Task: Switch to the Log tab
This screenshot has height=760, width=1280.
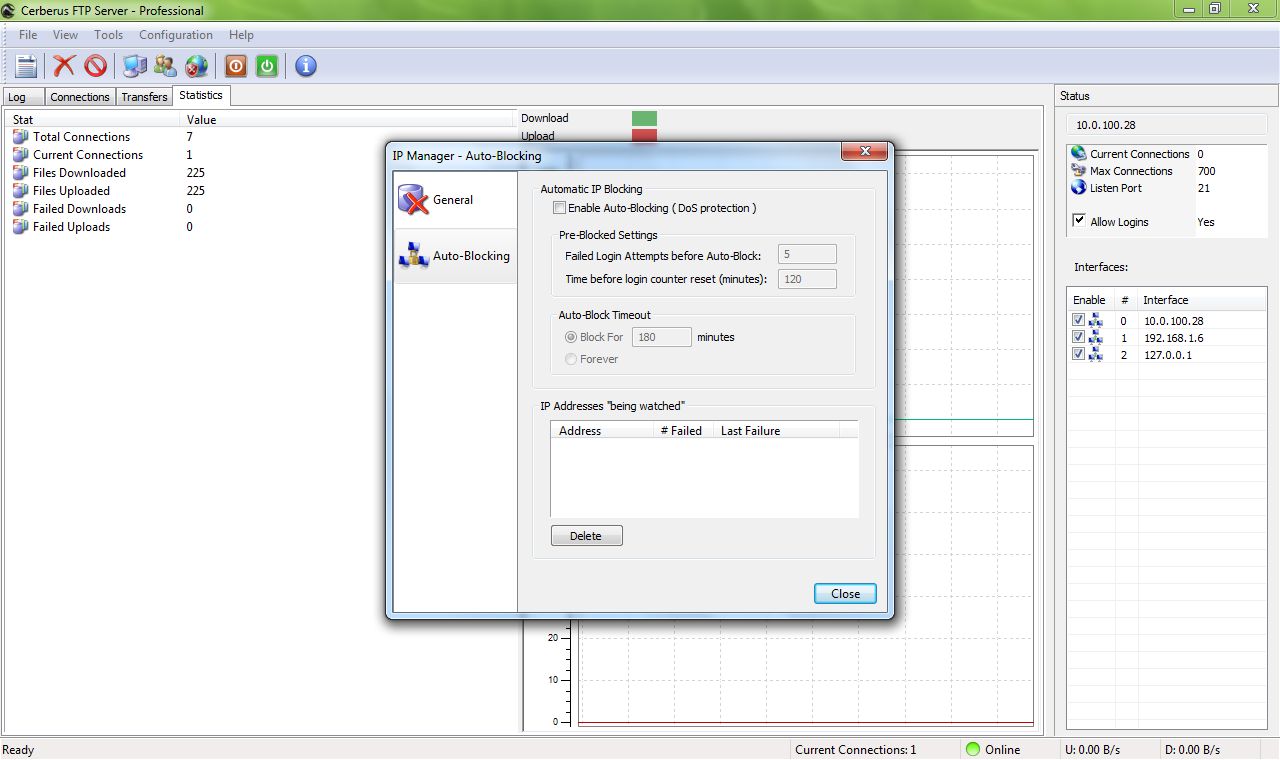Action: pyautogui.click(x=23, y=97)
